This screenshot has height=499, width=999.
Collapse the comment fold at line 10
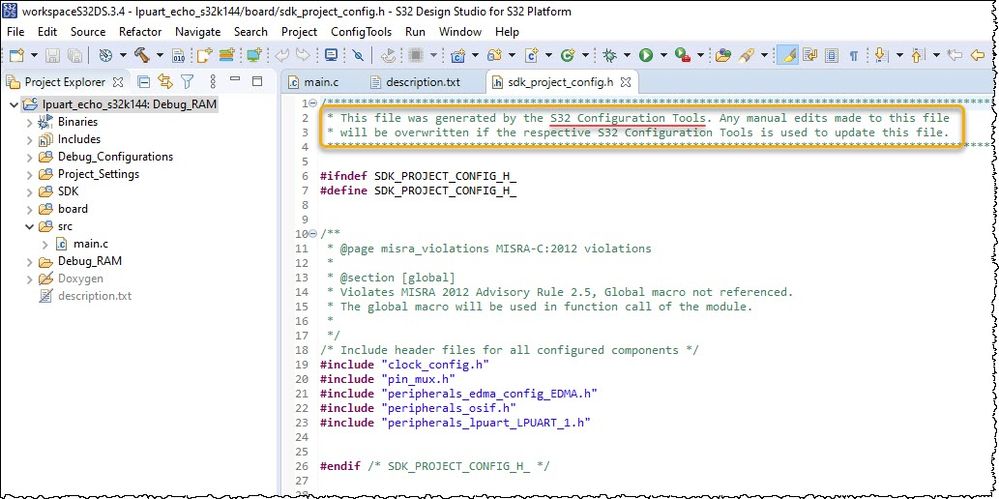pos(312,234)
